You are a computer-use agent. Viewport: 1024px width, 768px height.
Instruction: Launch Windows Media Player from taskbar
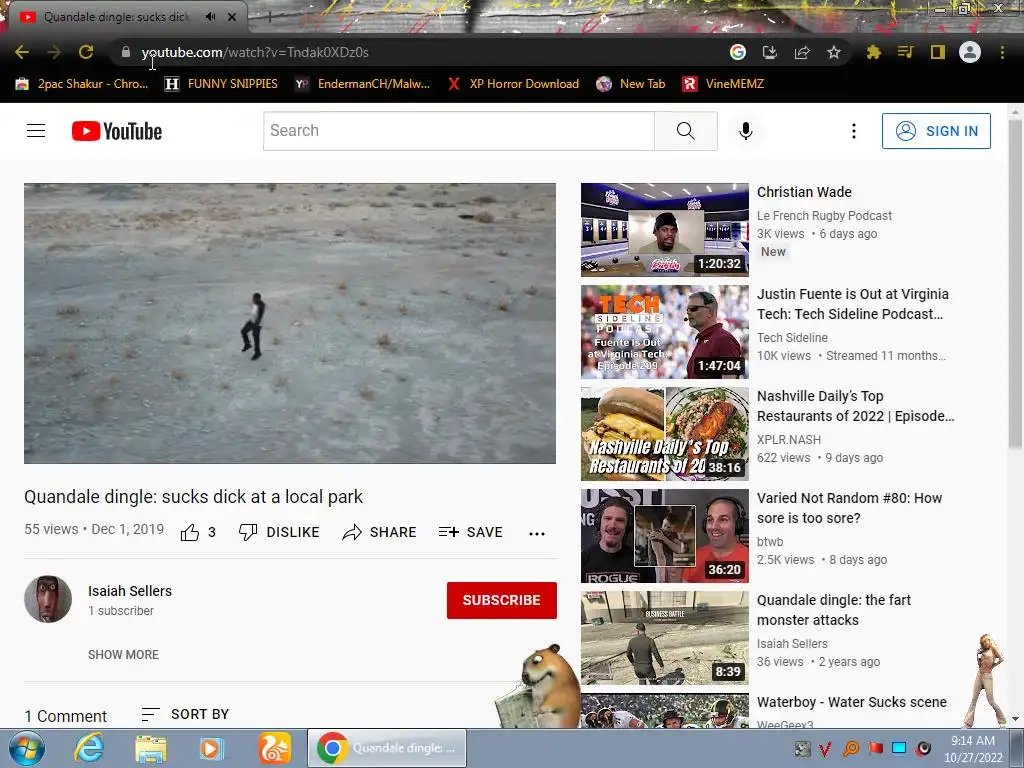click(212, 748)
